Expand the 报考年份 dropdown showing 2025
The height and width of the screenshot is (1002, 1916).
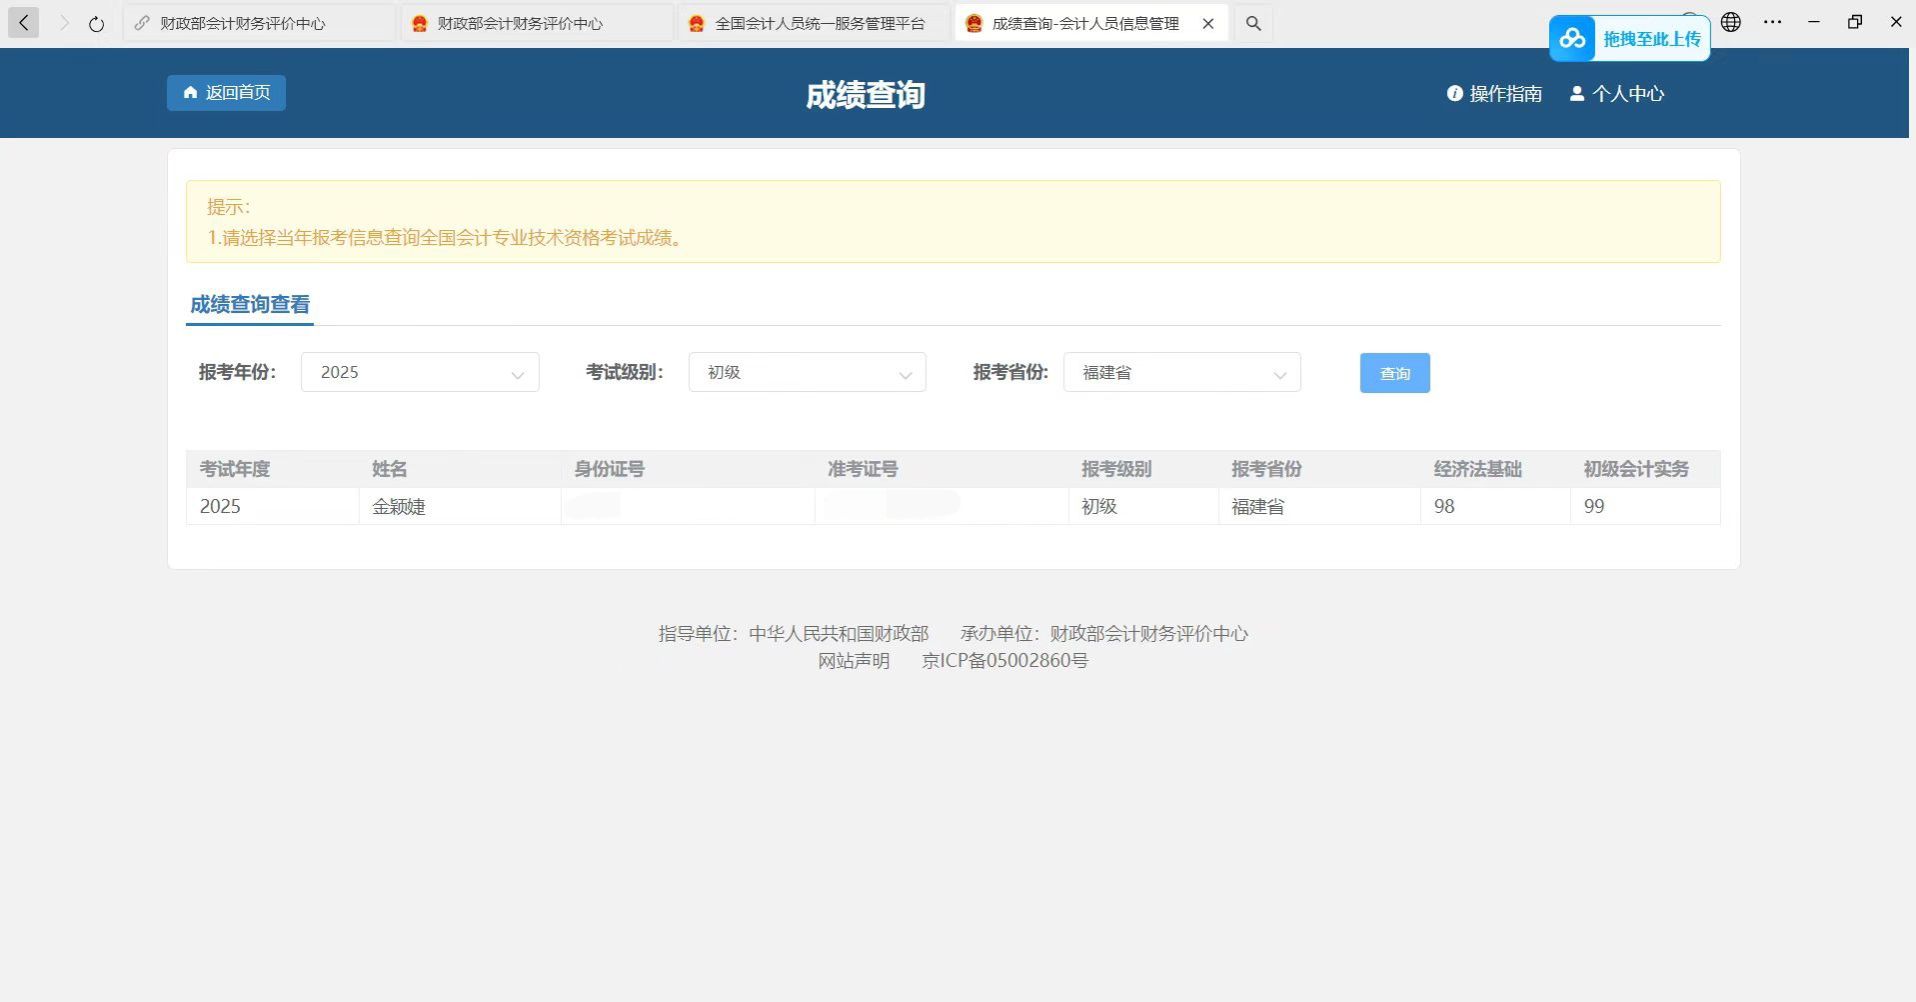click(x=420, y=373)
